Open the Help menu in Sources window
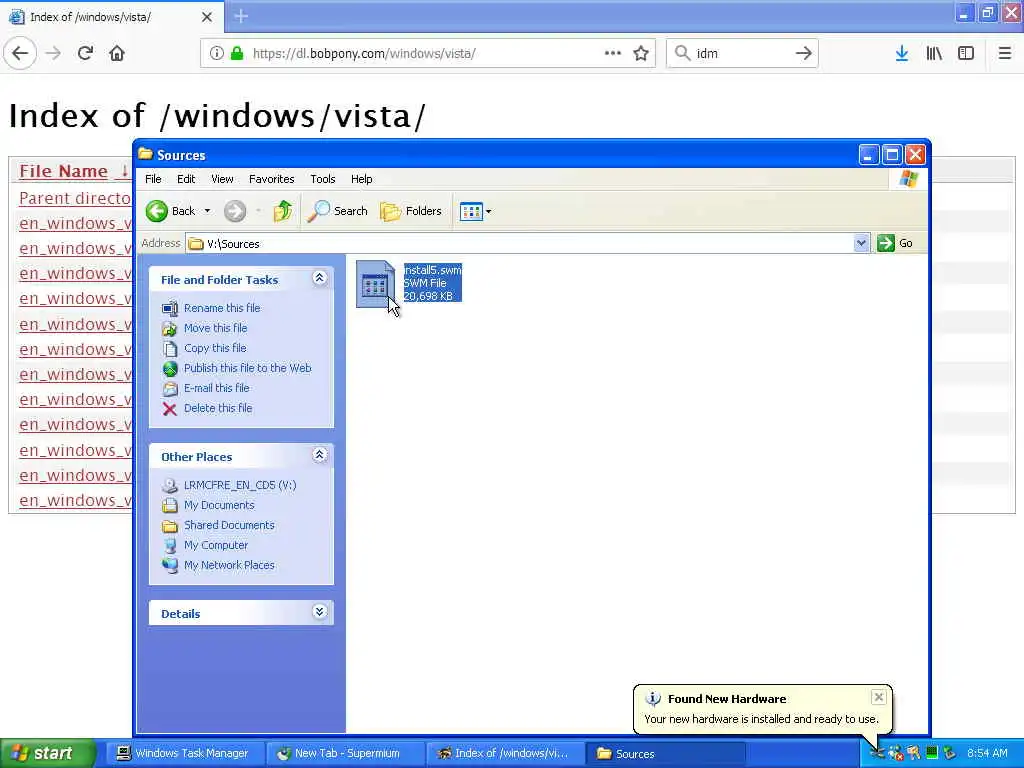This screenshot has height=768, width=1024. point(361,179)
